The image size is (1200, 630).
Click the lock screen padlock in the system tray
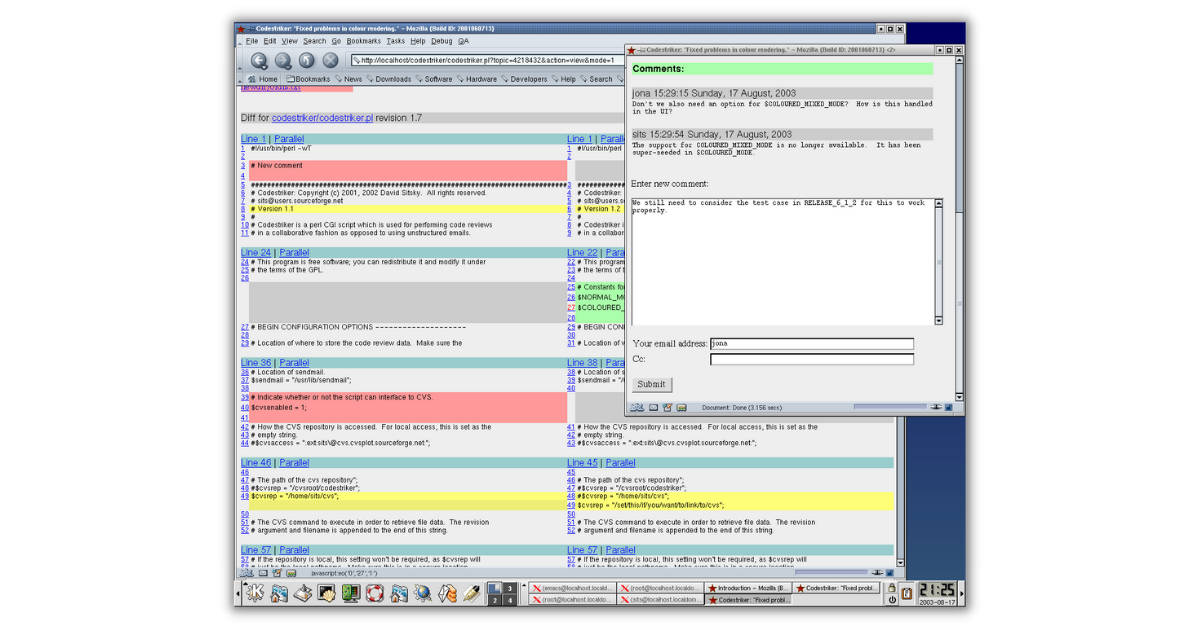[892, 587]
